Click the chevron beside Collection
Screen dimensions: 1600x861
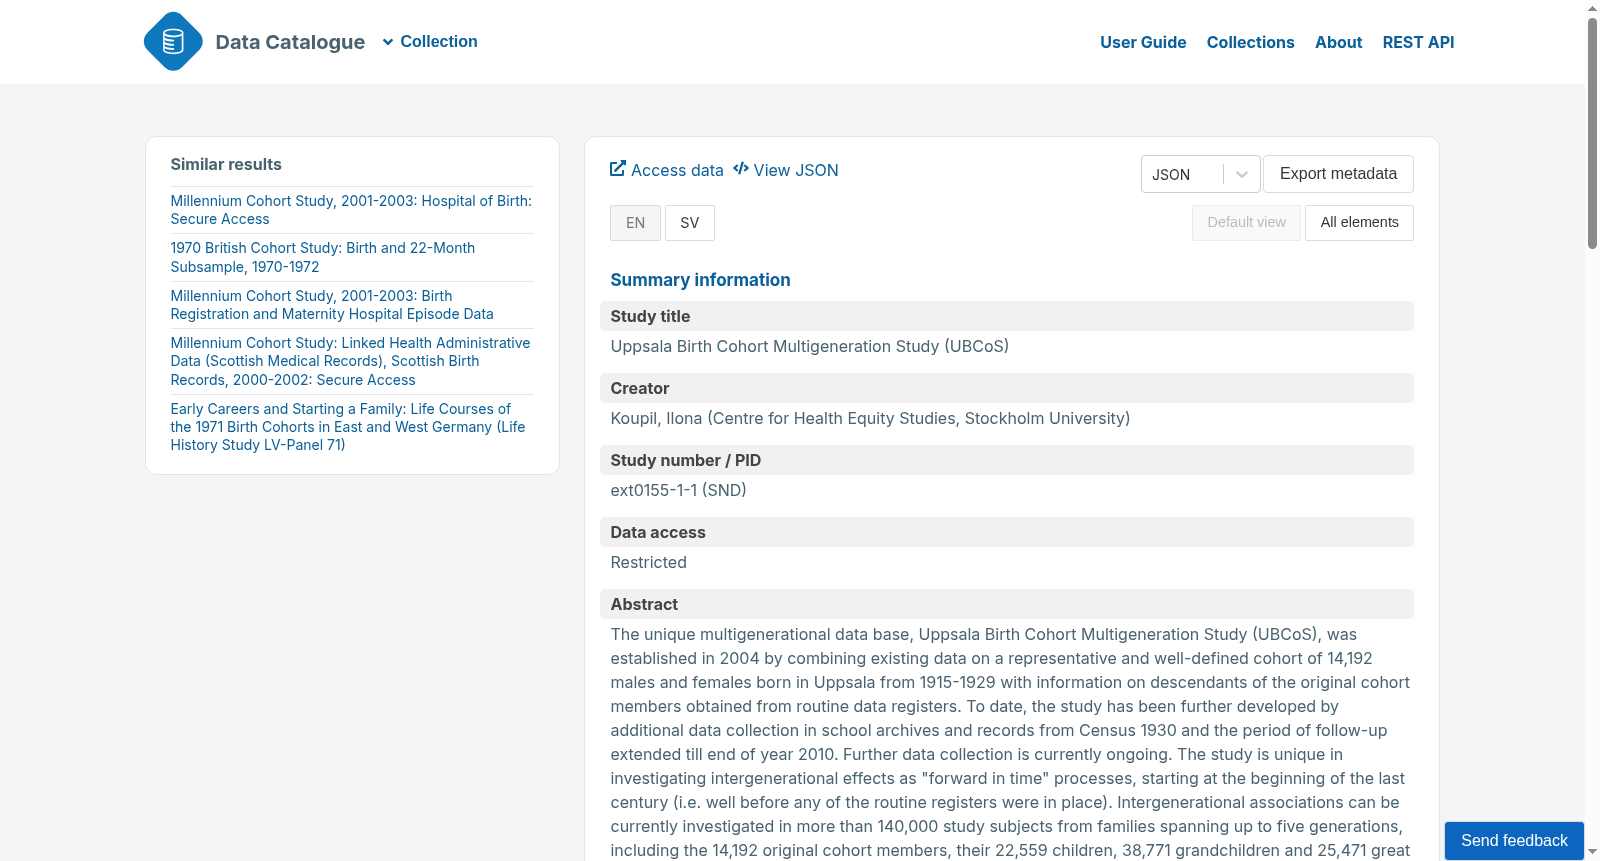coord(388,42)
